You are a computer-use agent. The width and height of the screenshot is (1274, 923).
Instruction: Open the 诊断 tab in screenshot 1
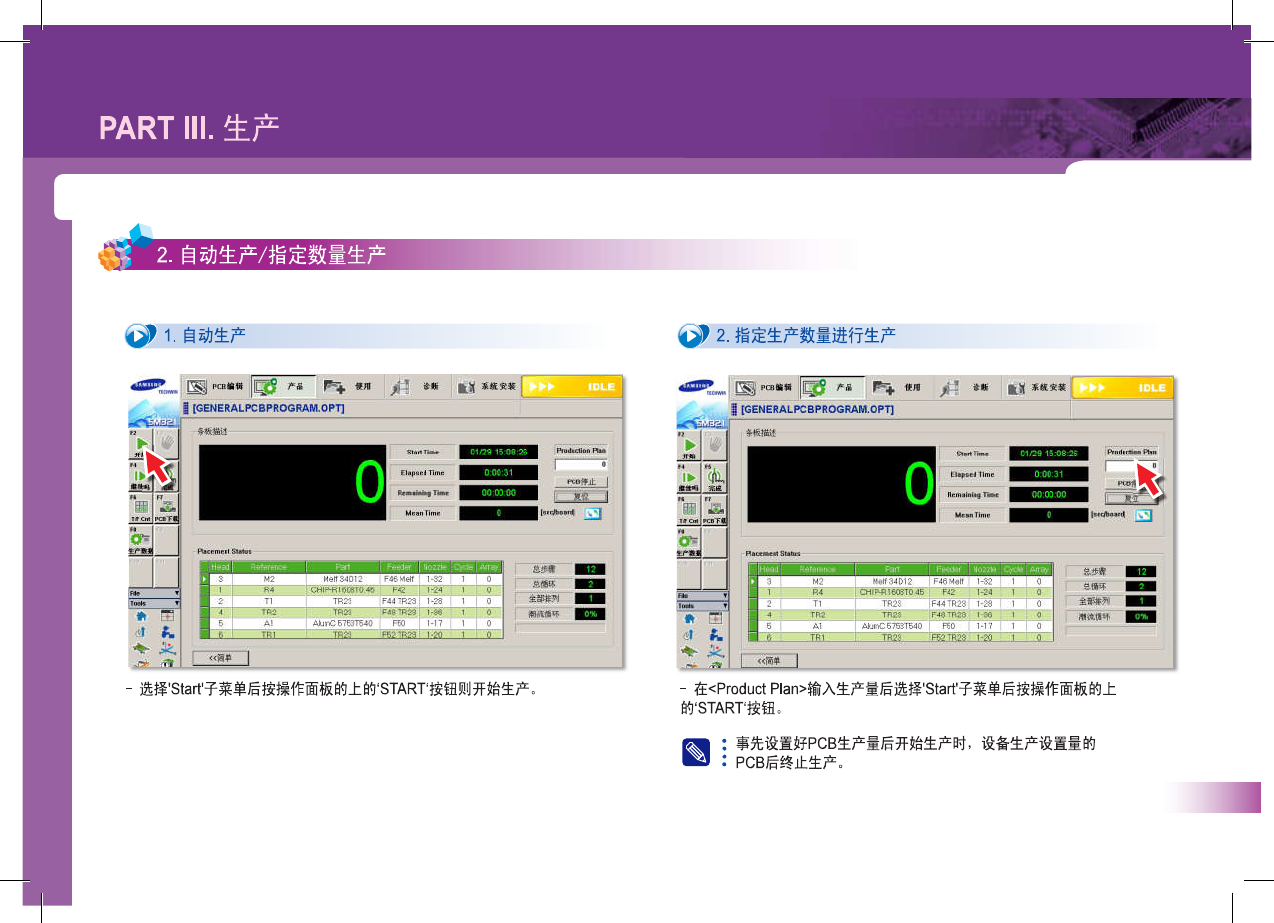pos(418,386)
